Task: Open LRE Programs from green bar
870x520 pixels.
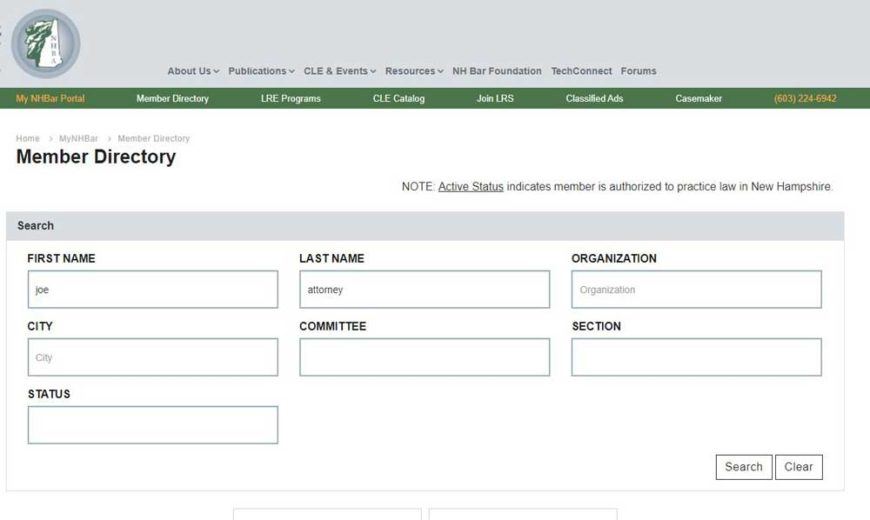Action: click(x=290, y=99)
